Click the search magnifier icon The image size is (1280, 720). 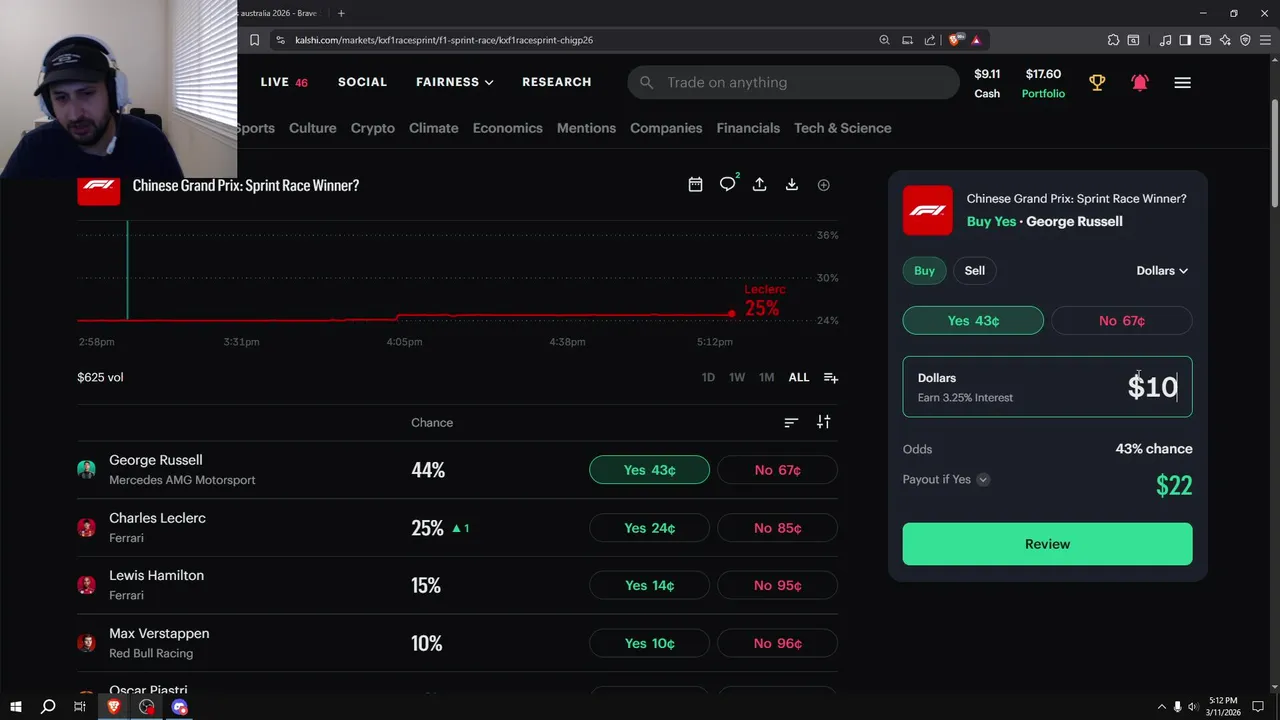pos(647,83)
